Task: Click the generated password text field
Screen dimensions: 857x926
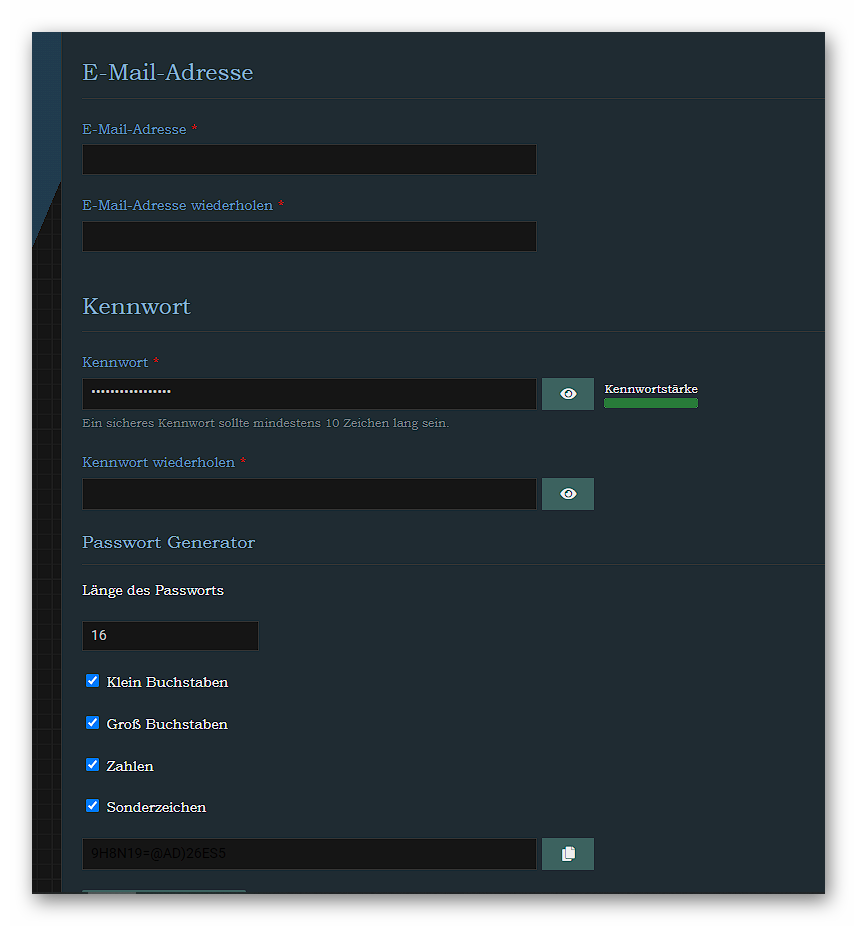Action: (309, 854)
